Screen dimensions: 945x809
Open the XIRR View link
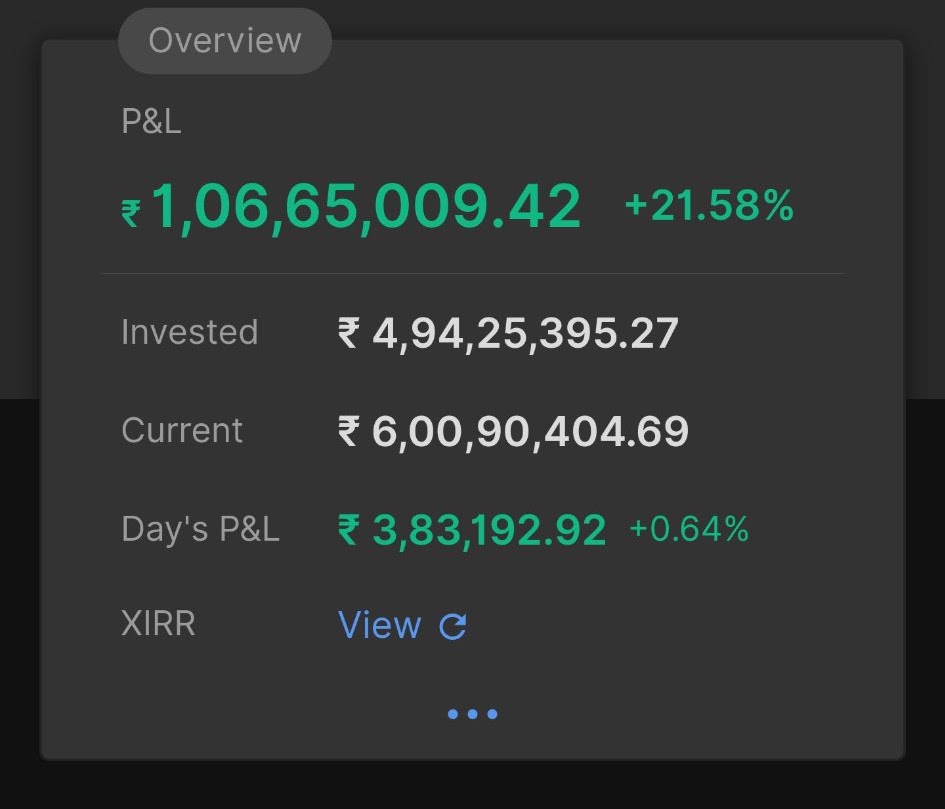pos(380,625)
